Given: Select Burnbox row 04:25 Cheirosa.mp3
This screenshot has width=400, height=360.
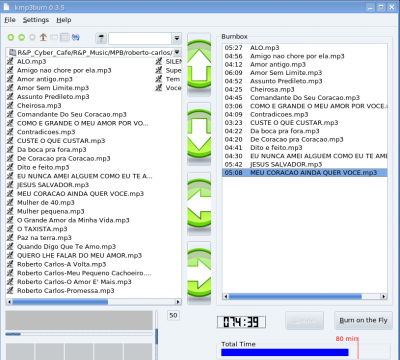Looking at the screenshot, I should pyautogui.click(x=305, y=89).
